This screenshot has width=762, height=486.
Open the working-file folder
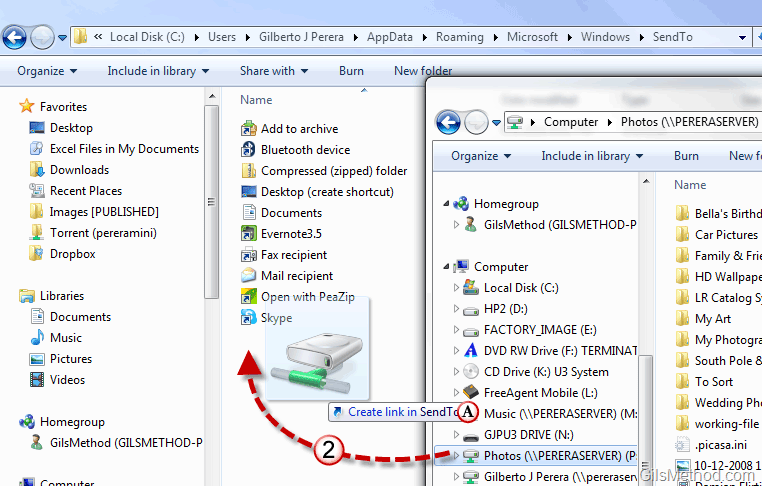tap(717, 424)
